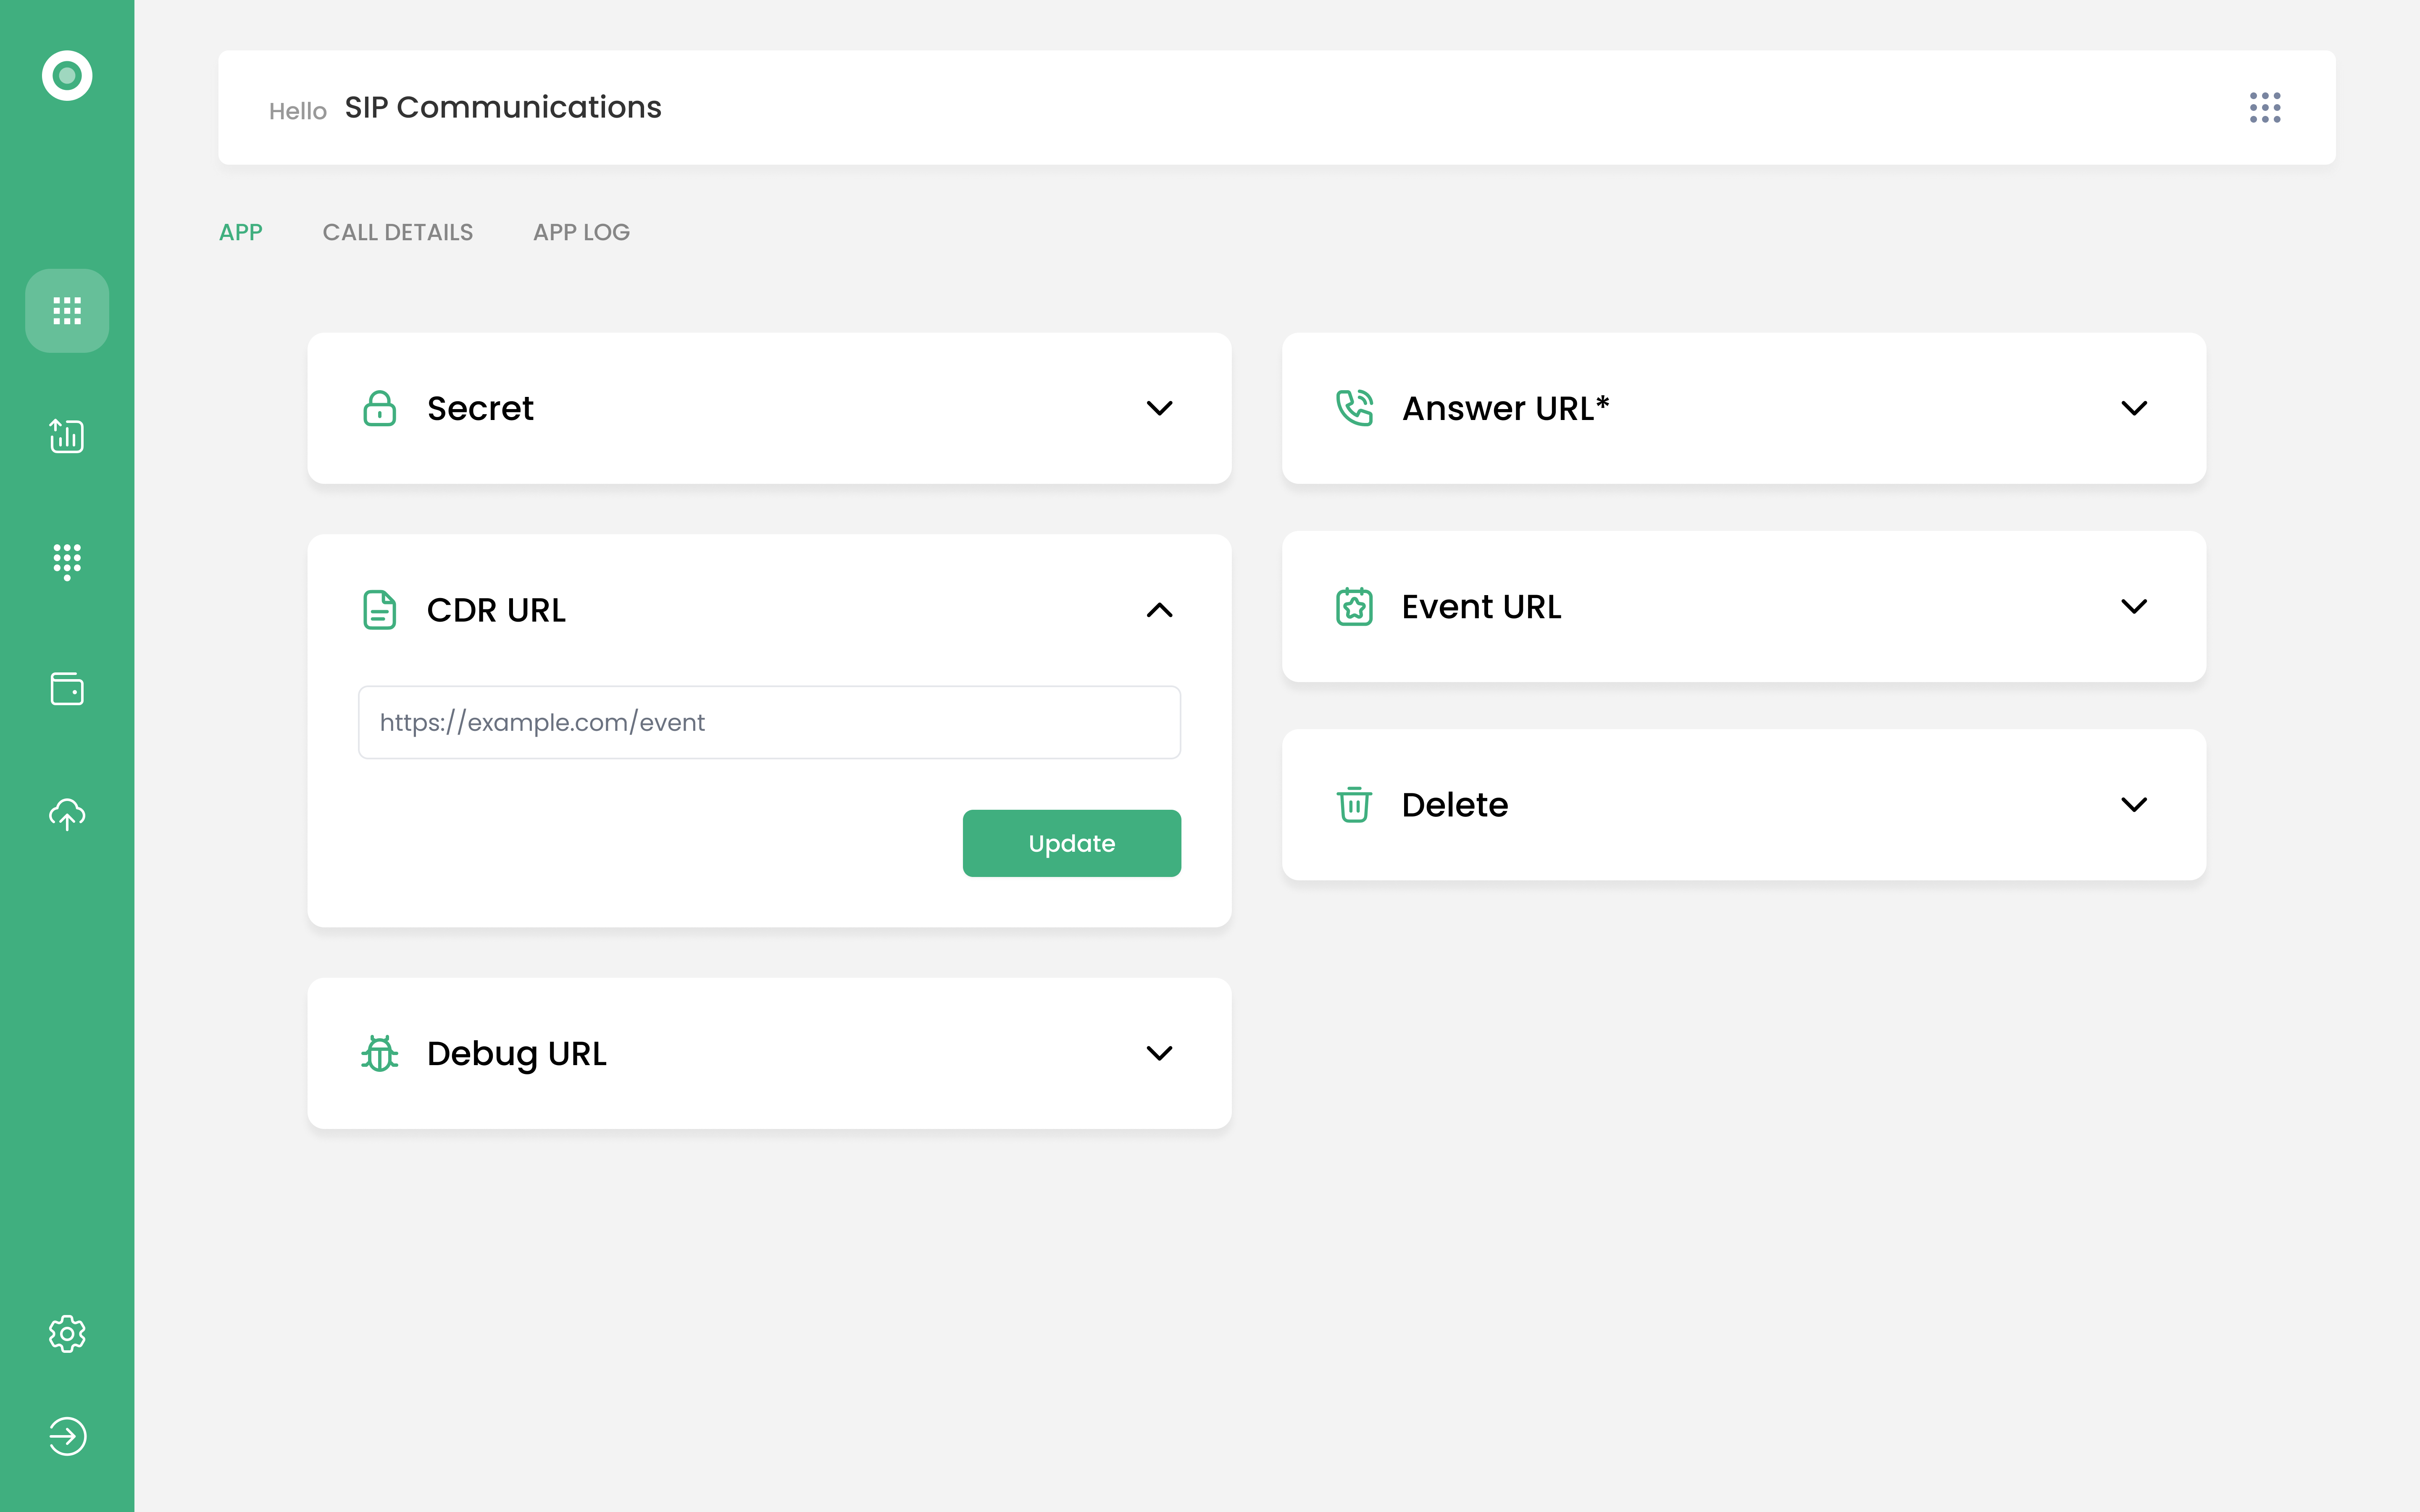Image resolution: width=2420 pixels, height=1512 pixels.
Task: Open the apps grid sidebar icon
Action: [x=67, y=311]
